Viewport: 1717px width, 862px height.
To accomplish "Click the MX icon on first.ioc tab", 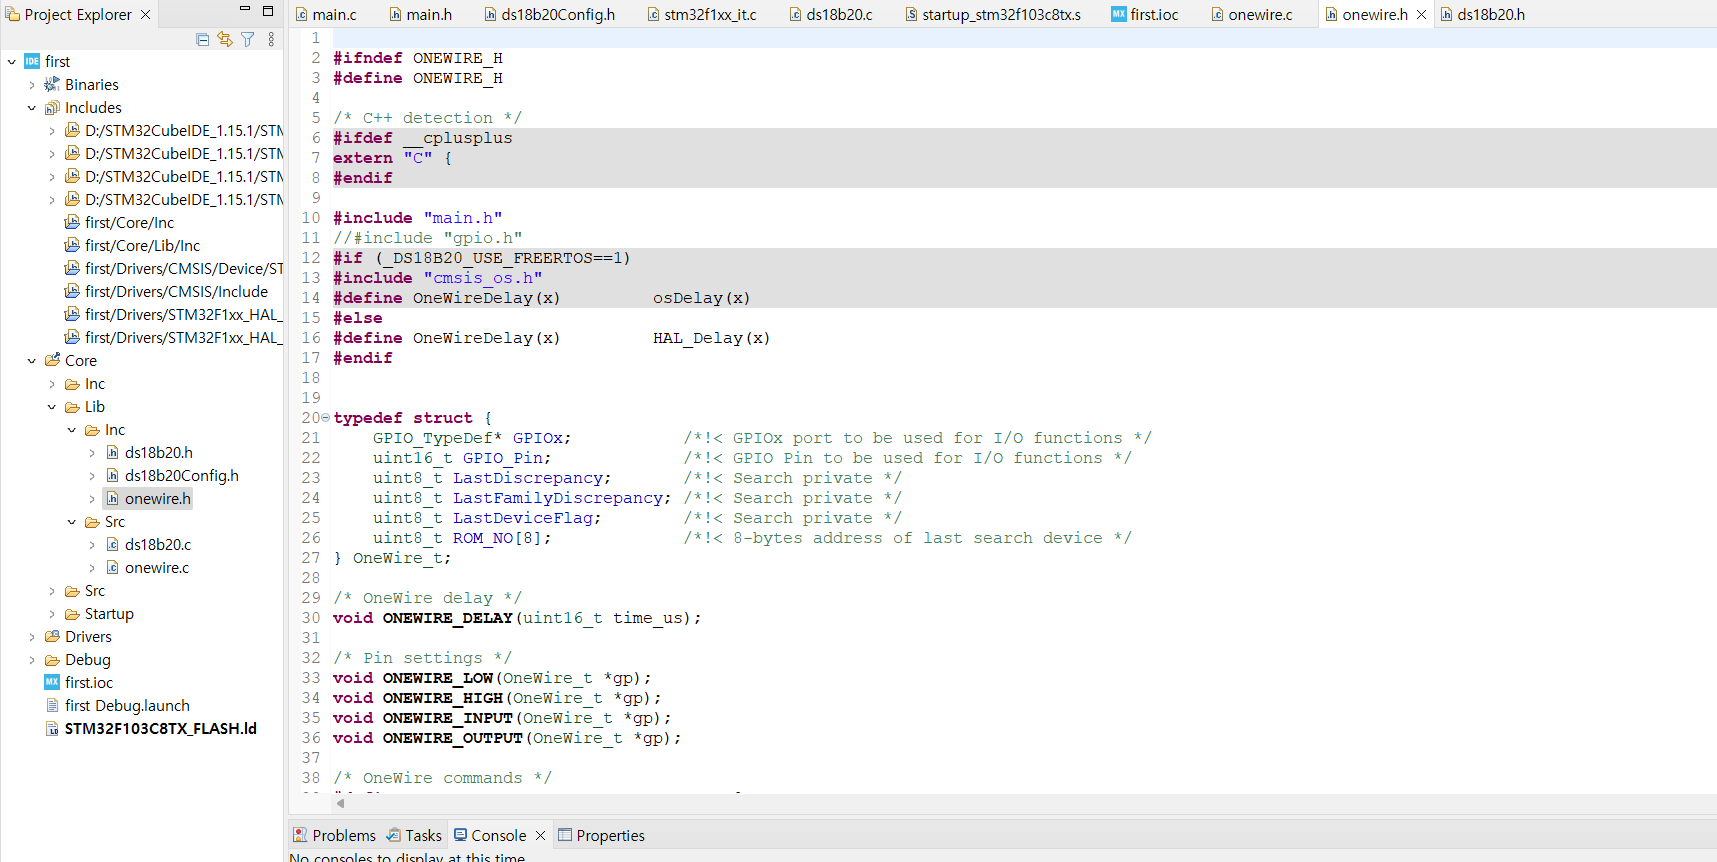I will 1119,15.
